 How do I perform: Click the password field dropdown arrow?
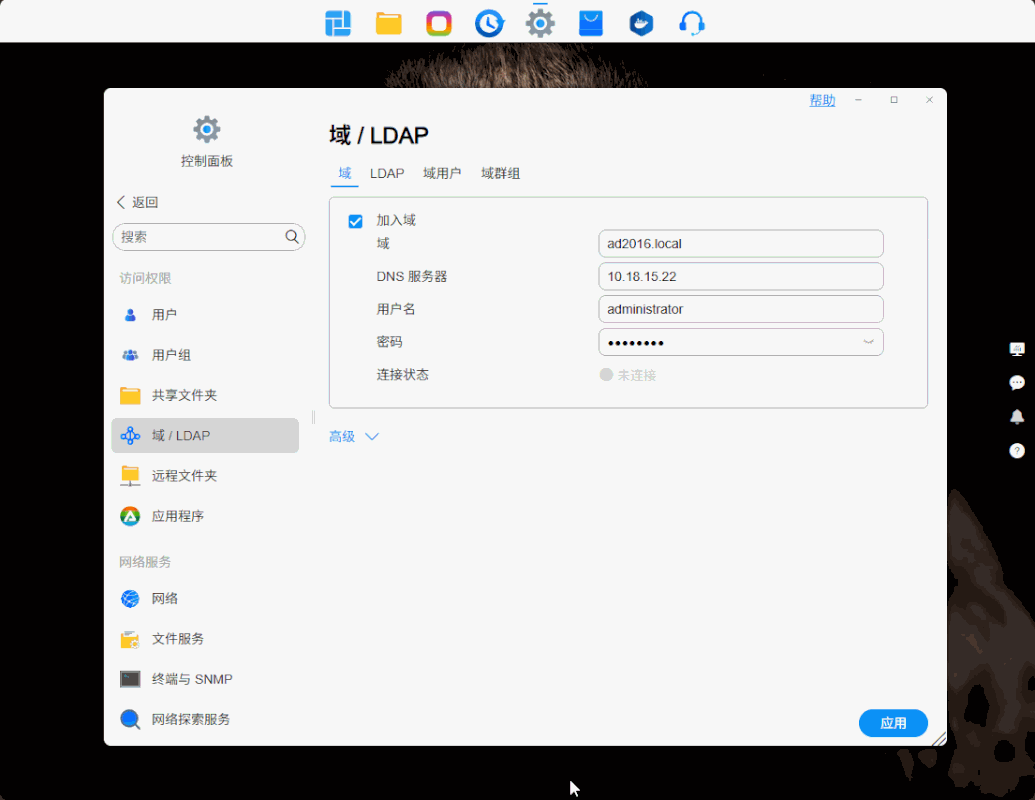pos(868,342)
